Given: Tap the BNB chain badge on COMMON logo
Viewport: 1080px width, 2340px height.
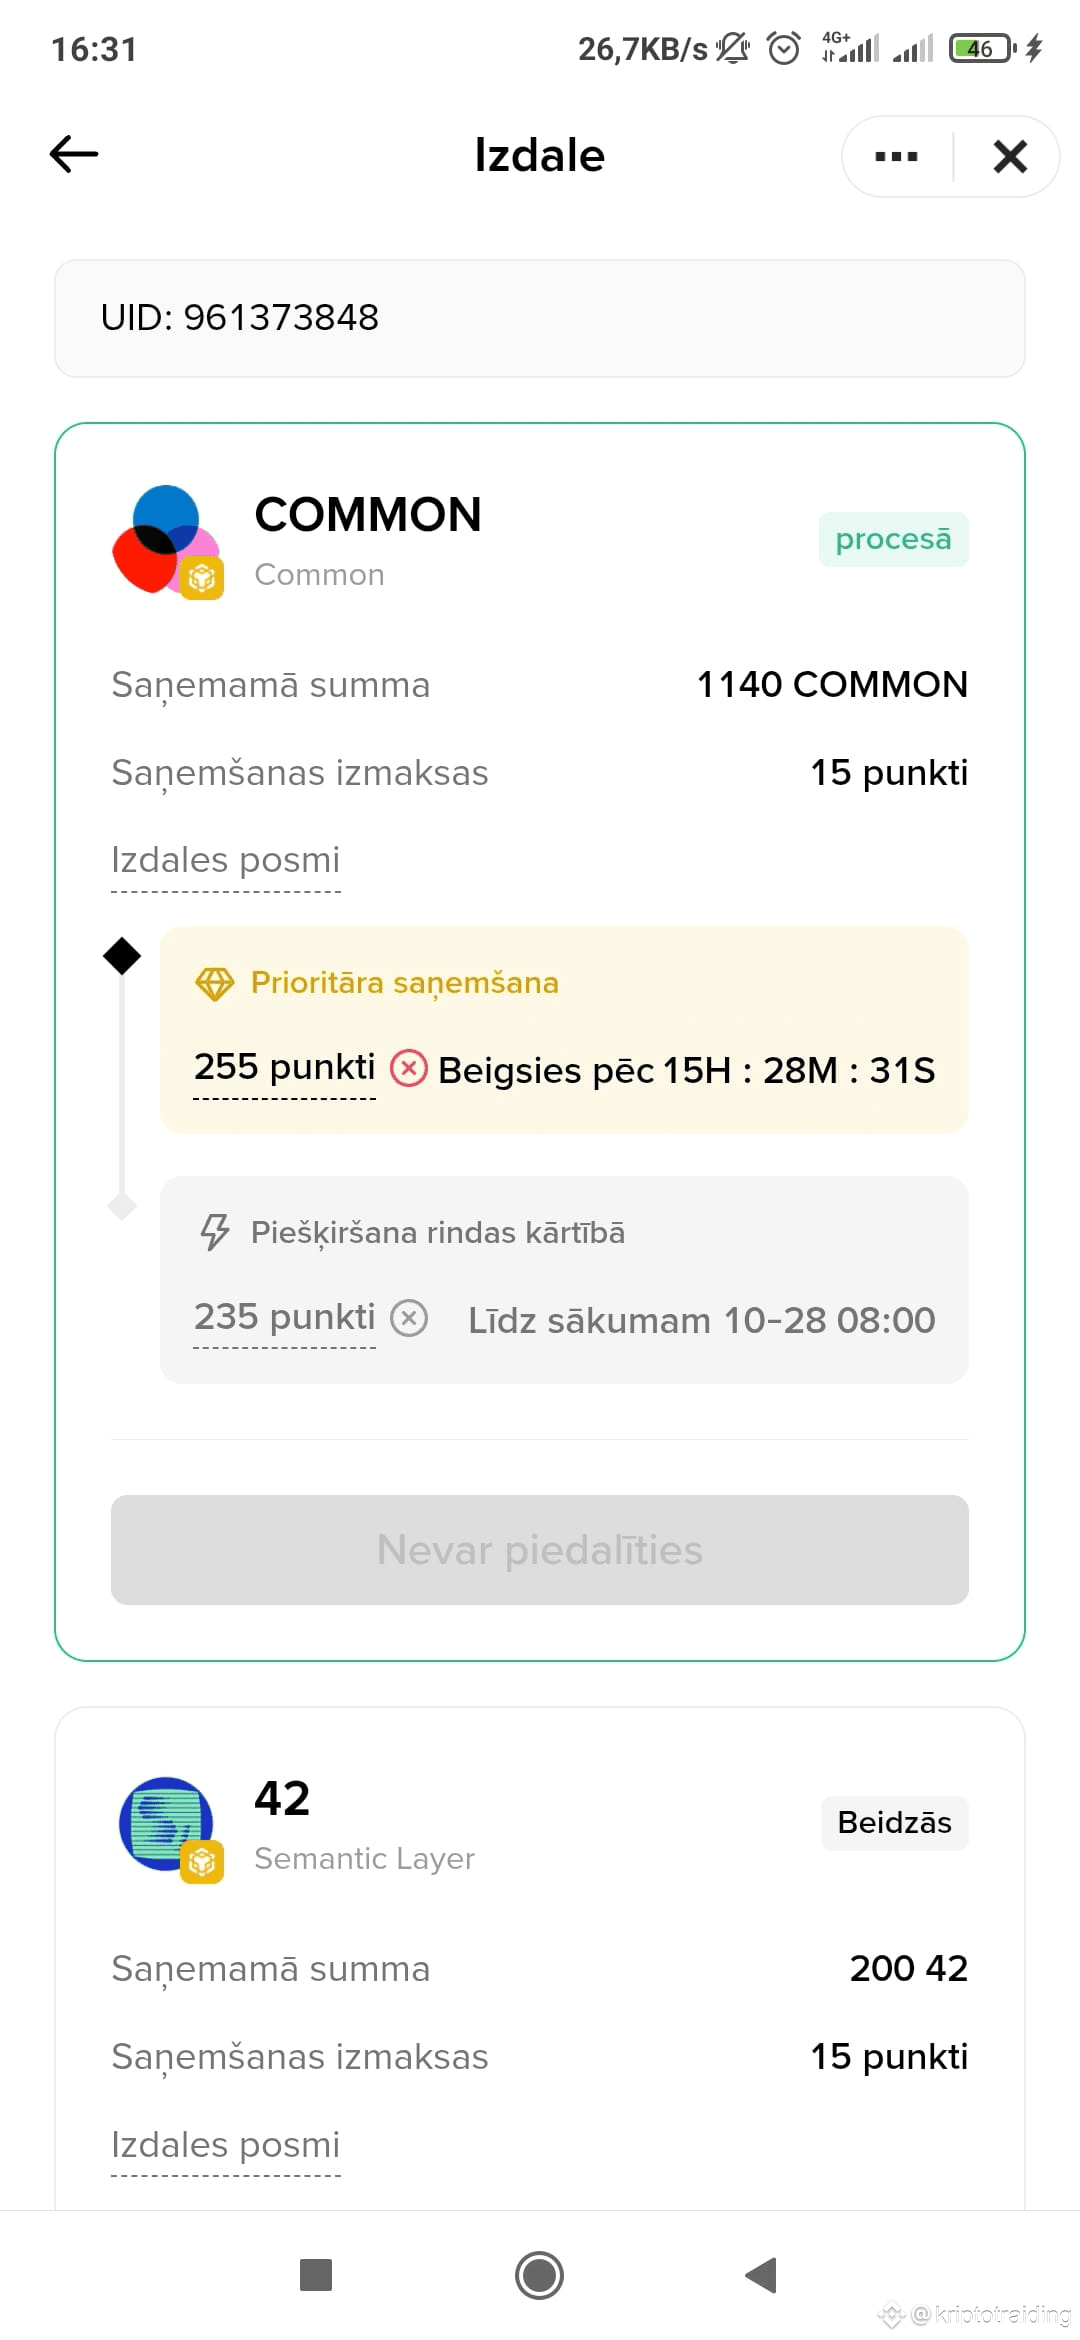Looking at the screenshot, I should 202,578.
